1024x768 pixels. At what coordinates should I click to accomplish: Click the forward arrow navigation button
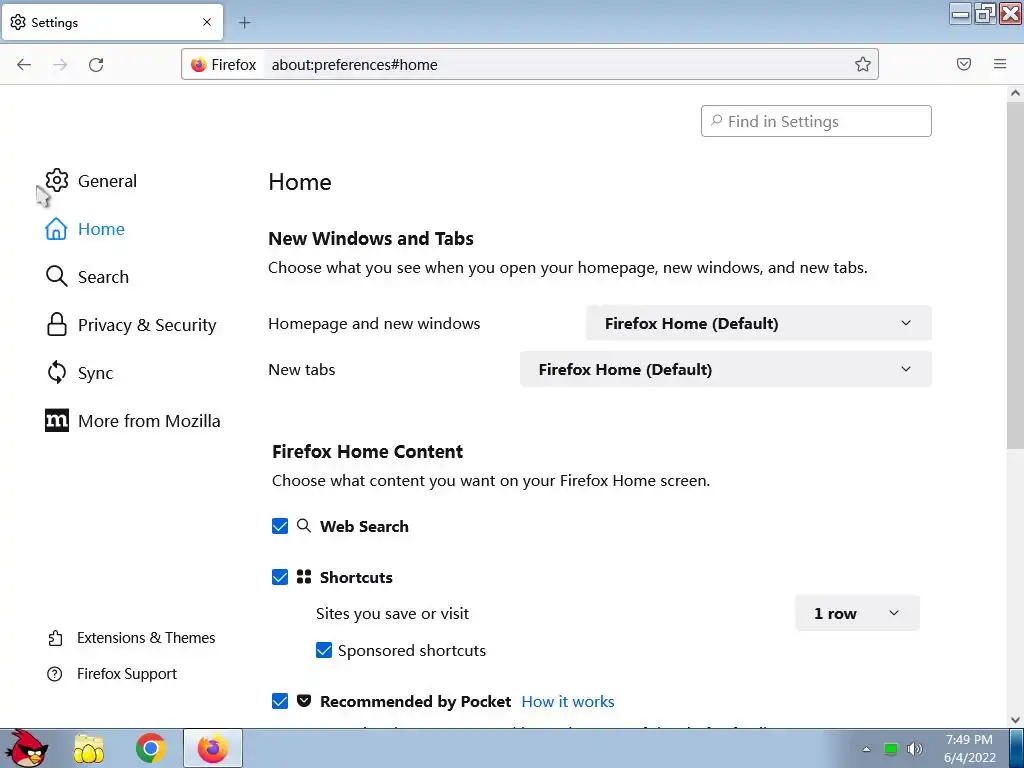pos(60,64)
